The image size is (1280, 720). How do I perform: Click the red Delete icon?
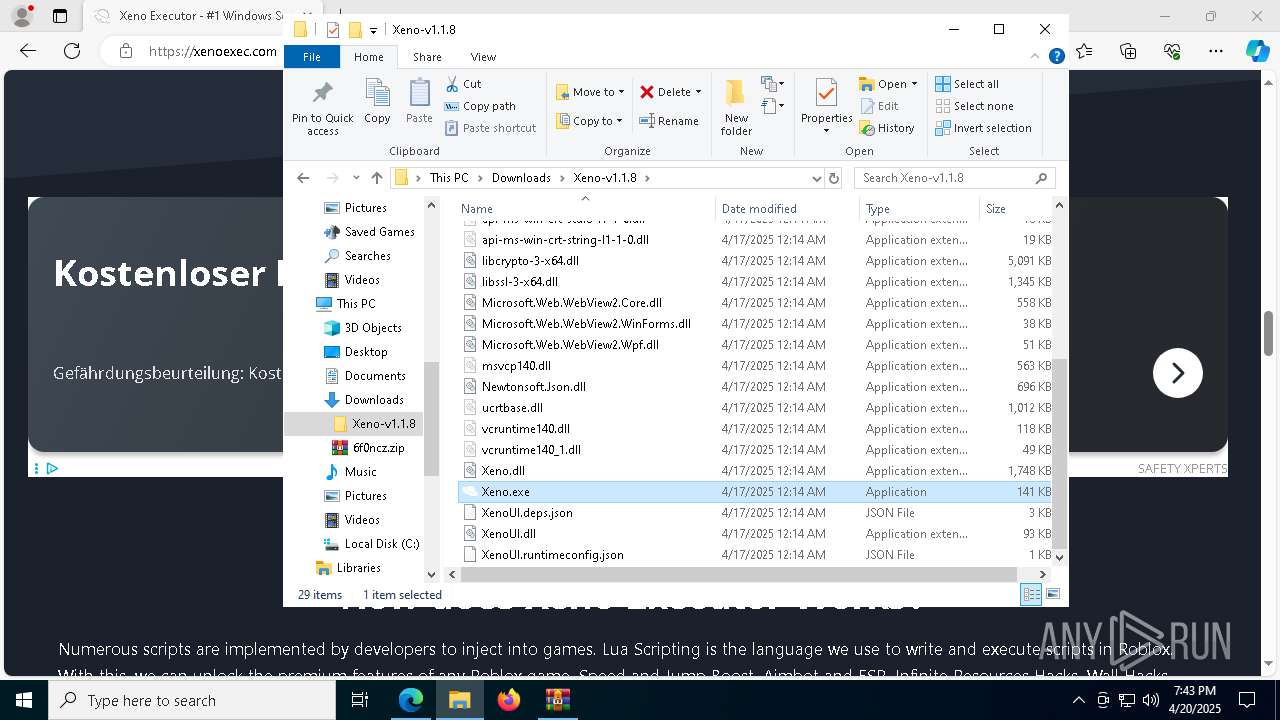pyautogui.click(x=647, y=92)
